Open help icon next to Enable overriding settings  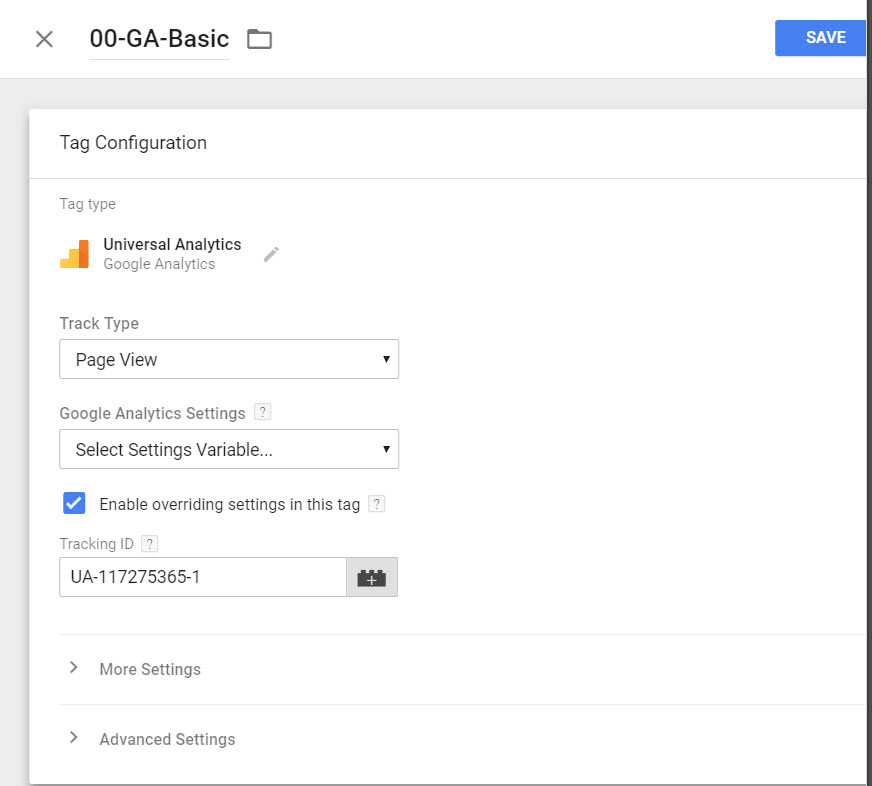[376, 504]
